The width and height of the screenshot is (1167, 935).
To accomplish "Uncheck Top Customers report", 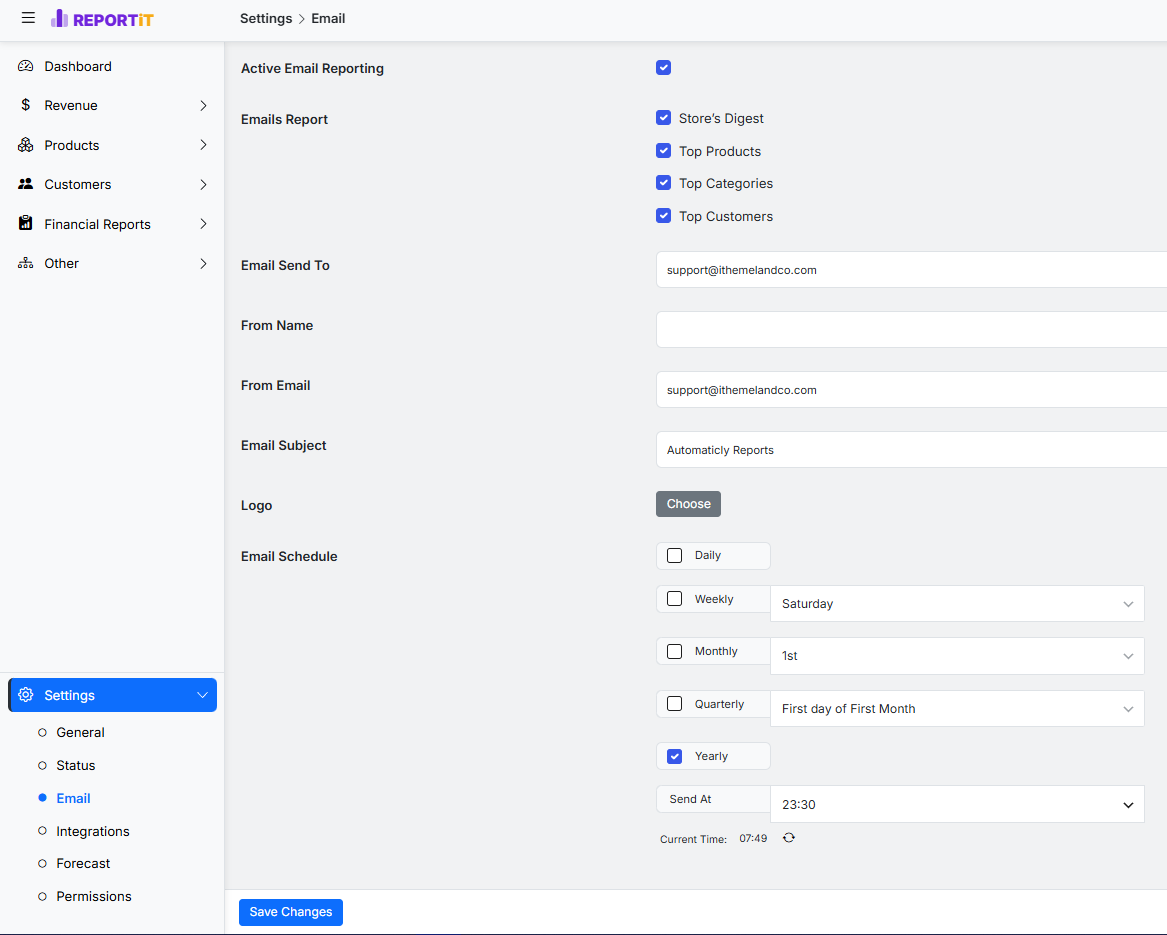I will 663,216.
